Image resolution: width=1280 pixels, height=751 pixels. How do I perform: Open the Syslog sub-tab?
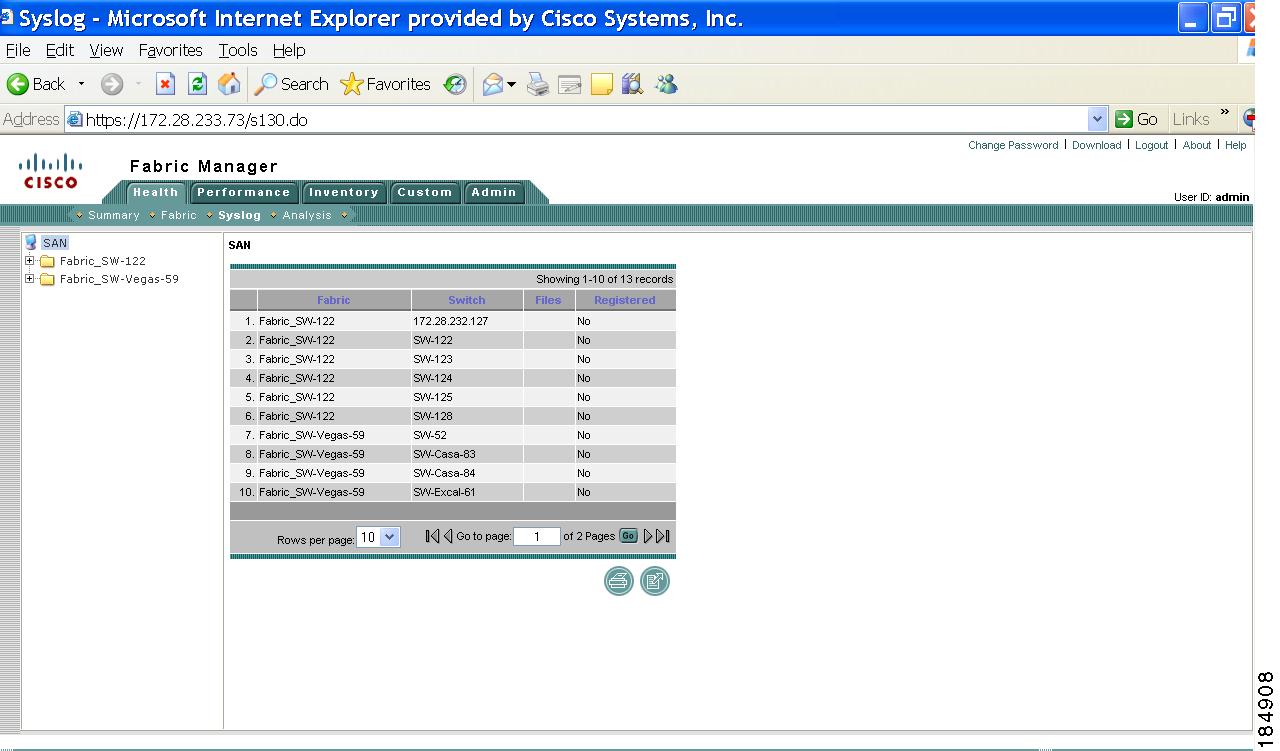click(239, 216)
